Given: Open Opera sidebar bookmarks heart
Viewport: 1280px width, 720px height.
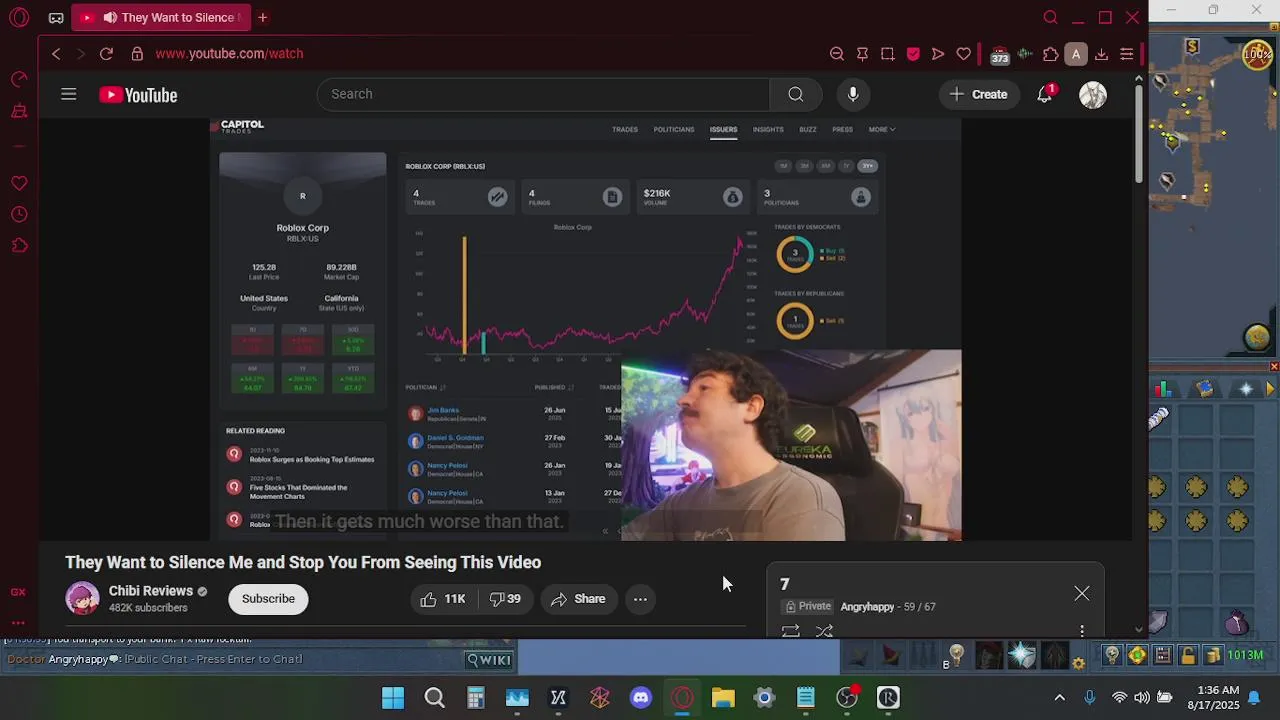Looking at the screenshot, I should coord(19,183).
